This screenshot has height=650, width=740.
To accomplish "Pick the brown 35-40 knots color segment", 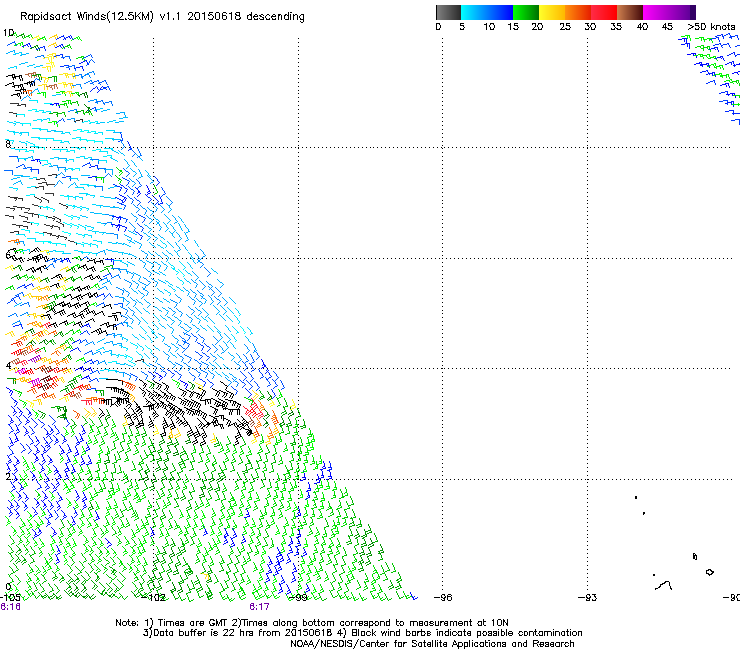I will 630,12.
